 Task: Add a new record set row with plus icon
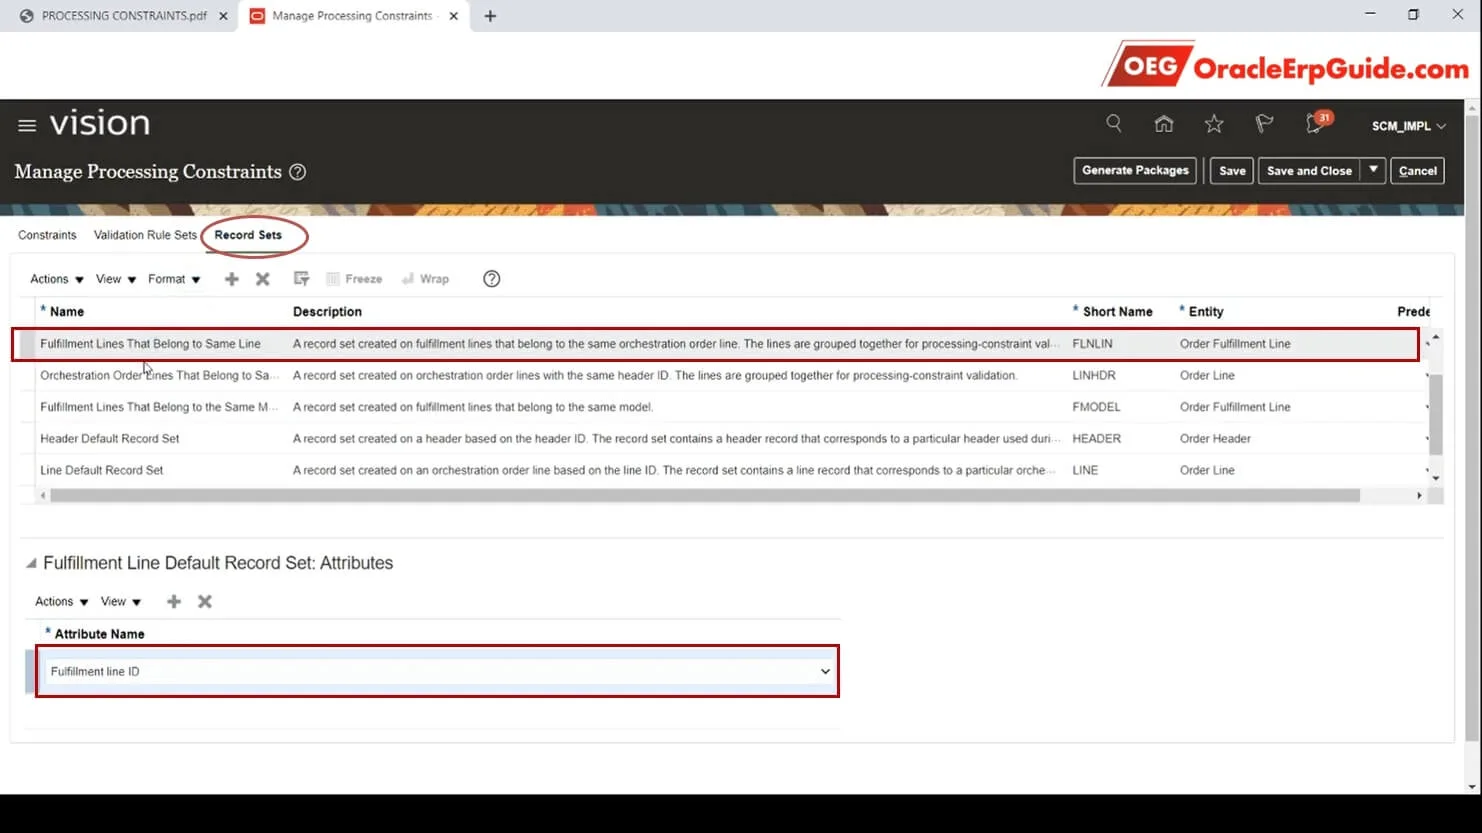(x=231, y=279)
